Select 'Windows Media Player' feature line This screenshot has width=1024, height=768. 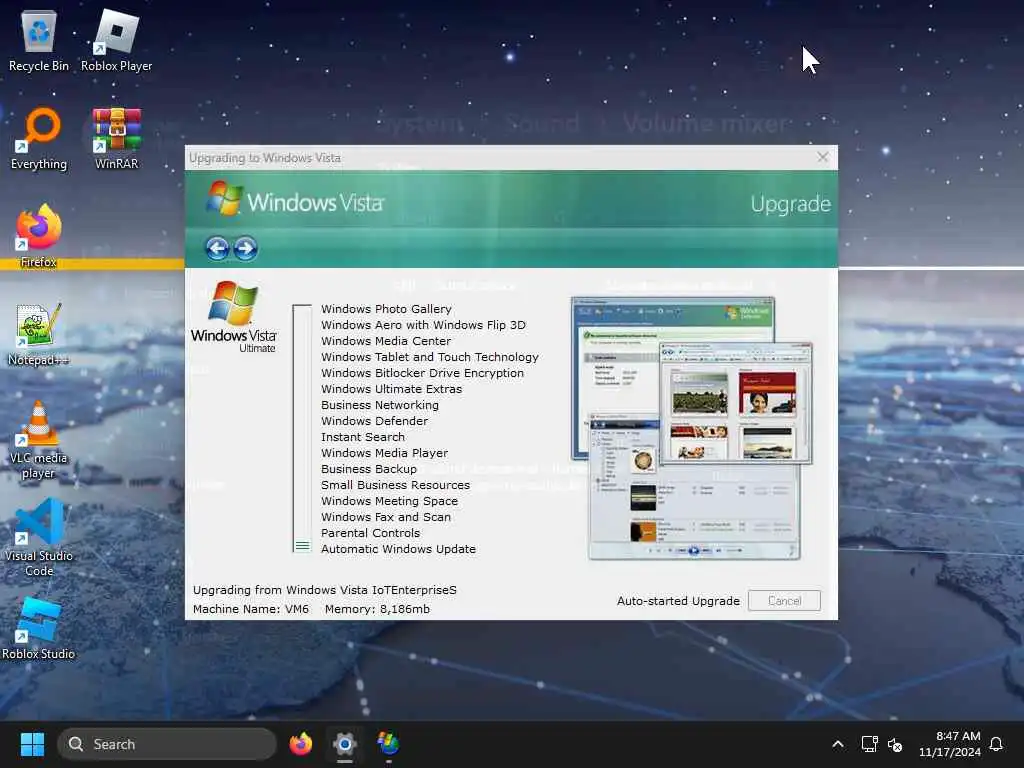pos(384,453)
